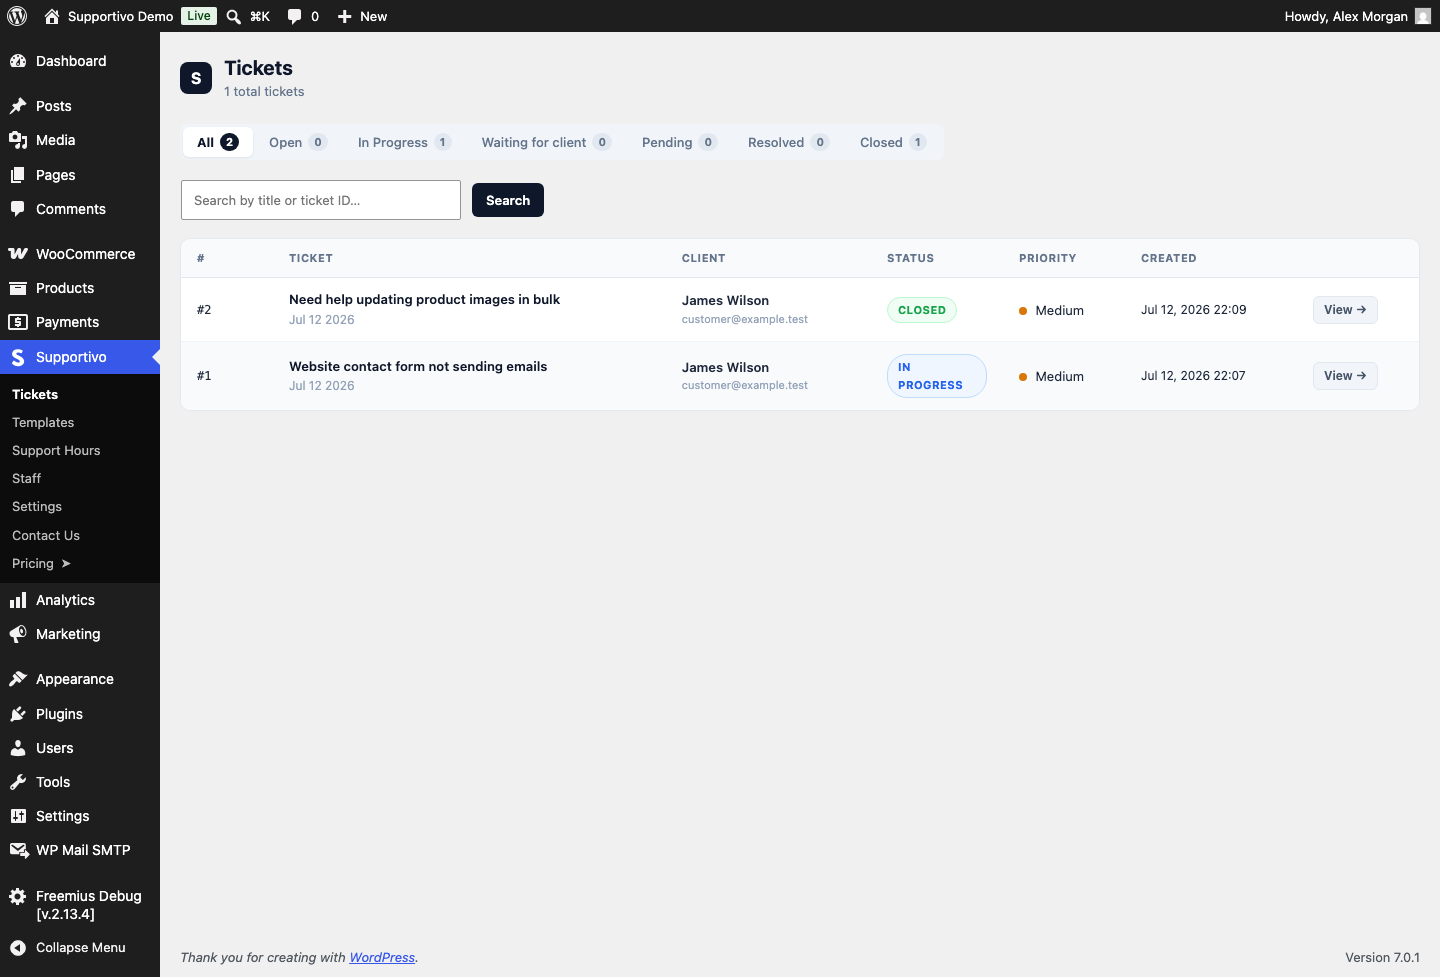Click the '#2' ticket number cell

(204, 310)
